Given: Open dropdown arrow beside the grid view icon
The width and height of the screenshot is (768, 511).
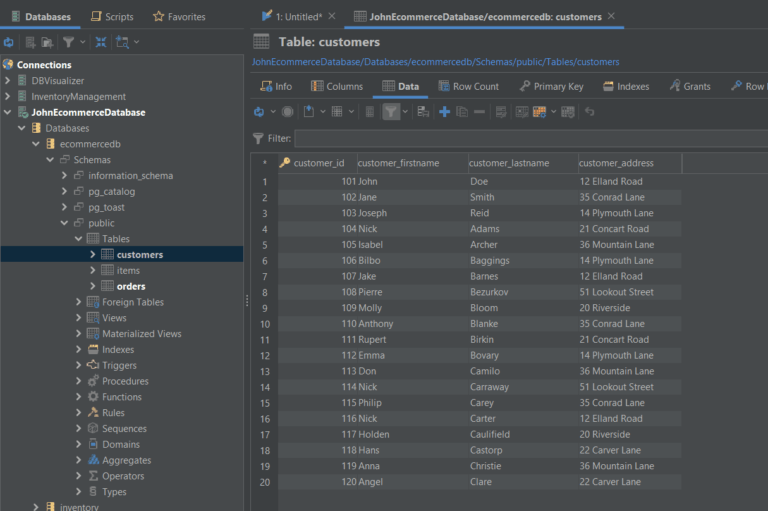Looking at the screenshot, I should pos(351,112).
